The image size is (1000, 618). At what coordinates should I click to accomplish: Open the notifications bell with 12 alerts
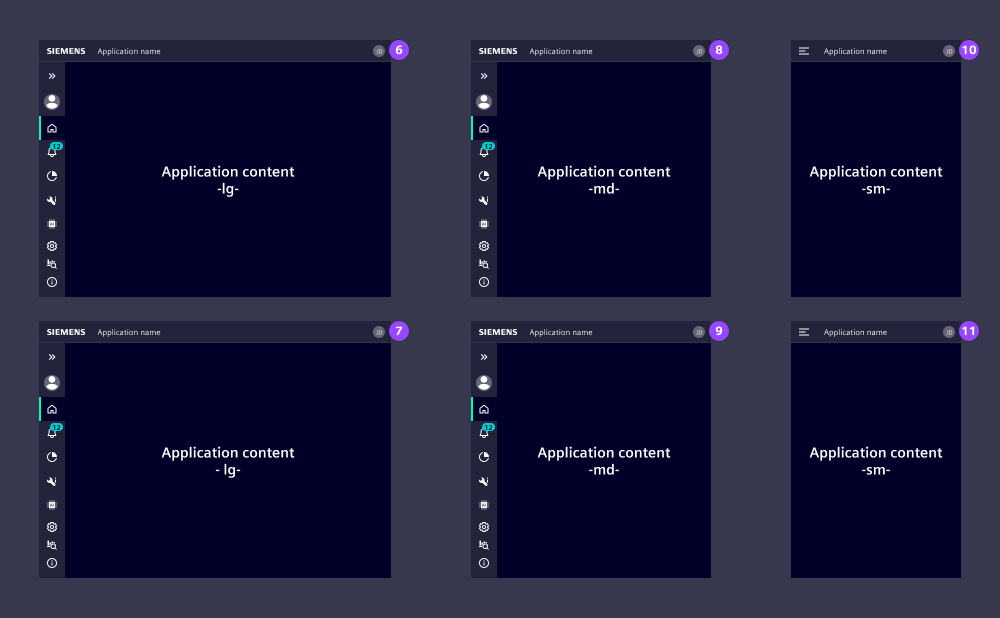coord(51,151)
